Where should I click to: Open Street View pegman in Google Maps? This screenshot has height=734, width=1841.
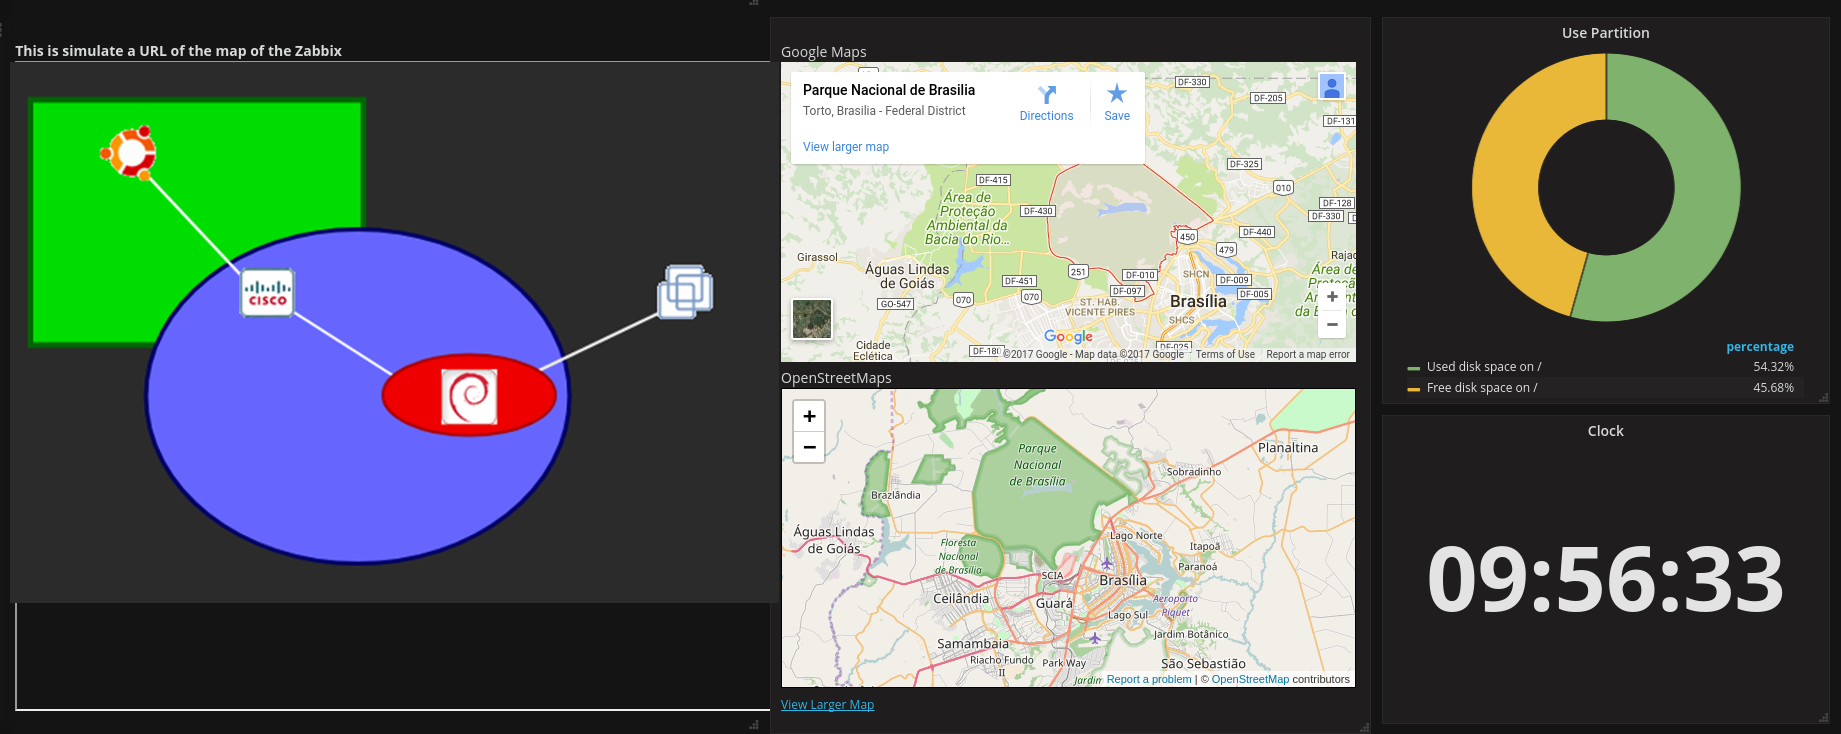coord(1332,87)
